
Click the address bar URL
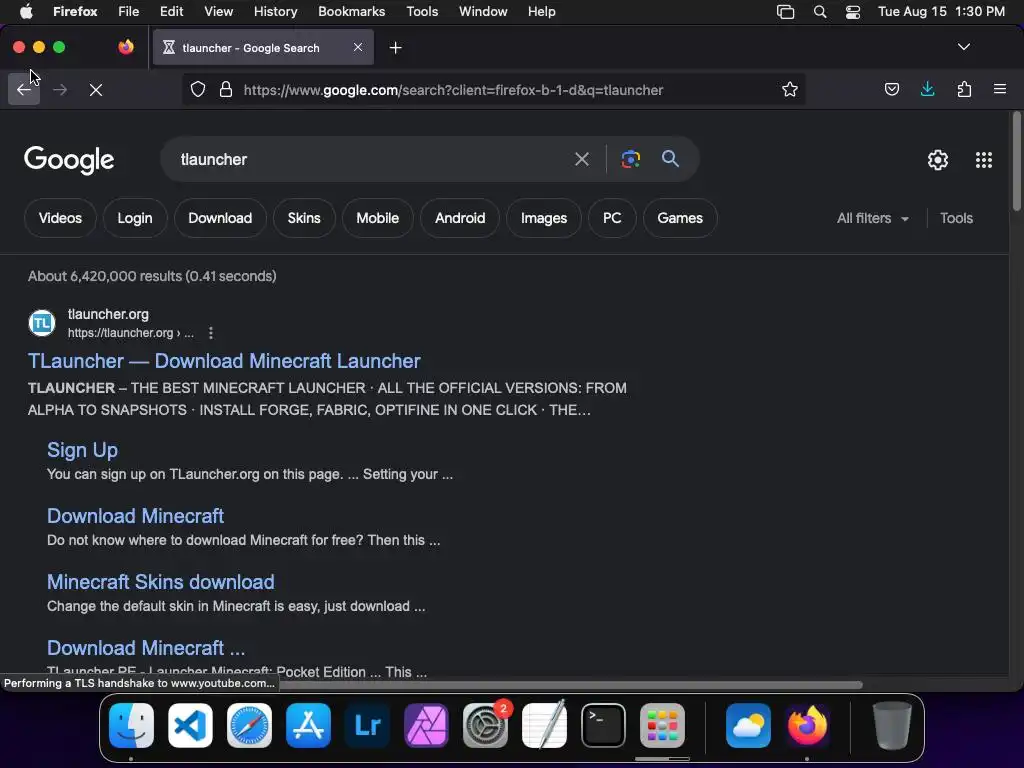tap(453, 89)
